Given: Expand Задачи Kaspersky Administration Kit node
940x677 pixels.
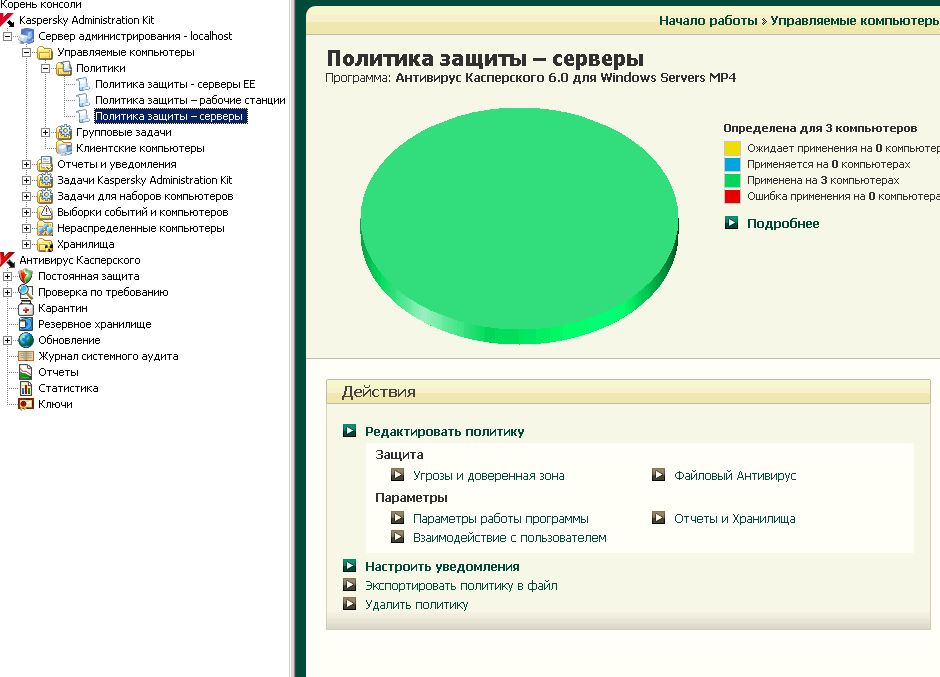Looking at the screenshot, I should [x=26, y=180].
